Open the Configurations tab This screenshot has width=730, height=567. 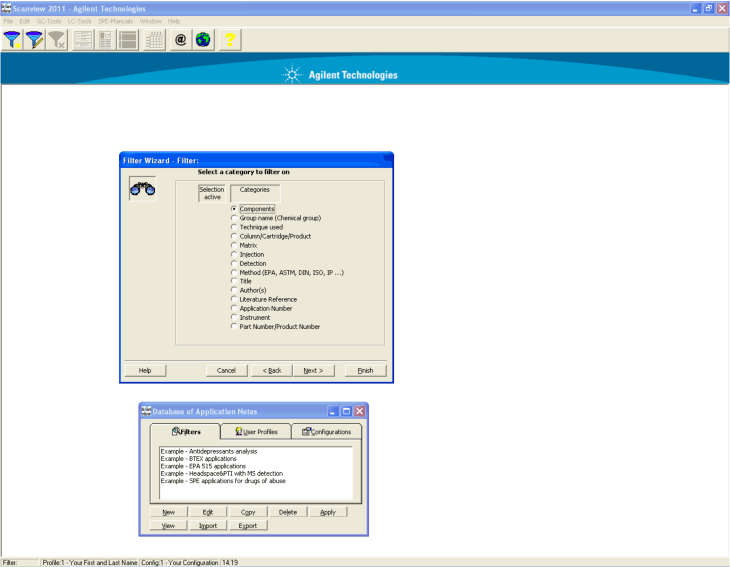326,432
